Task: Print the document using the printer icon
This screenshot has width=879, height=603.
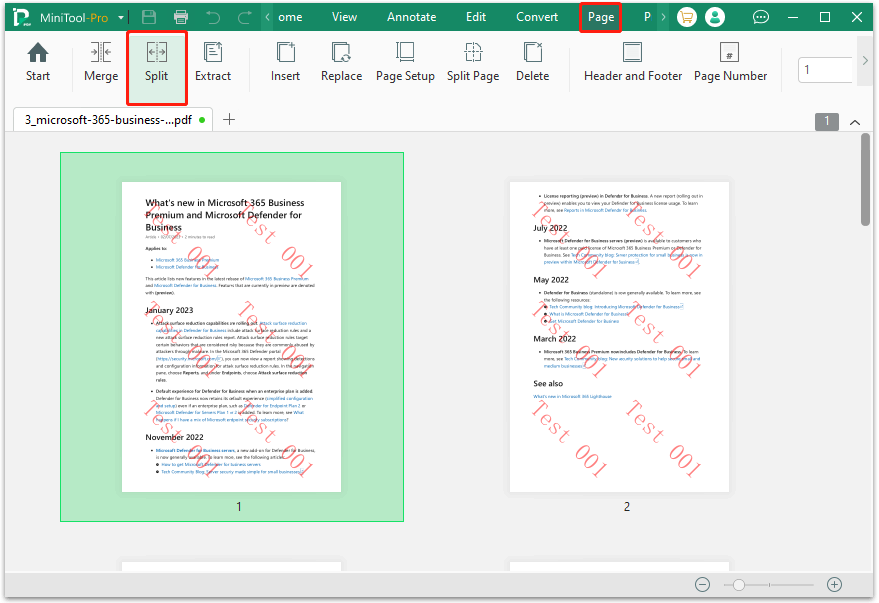Action: 181,17
